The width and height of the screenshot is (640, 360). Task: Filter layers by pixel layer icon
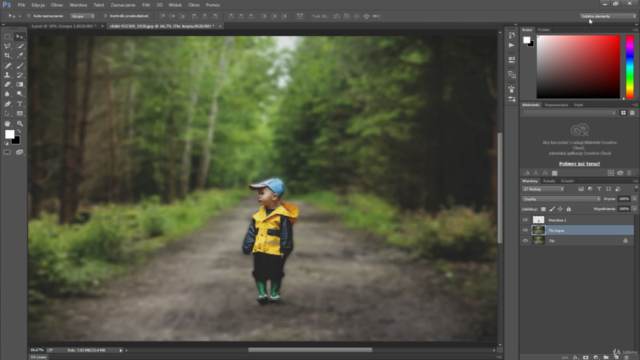581,189
